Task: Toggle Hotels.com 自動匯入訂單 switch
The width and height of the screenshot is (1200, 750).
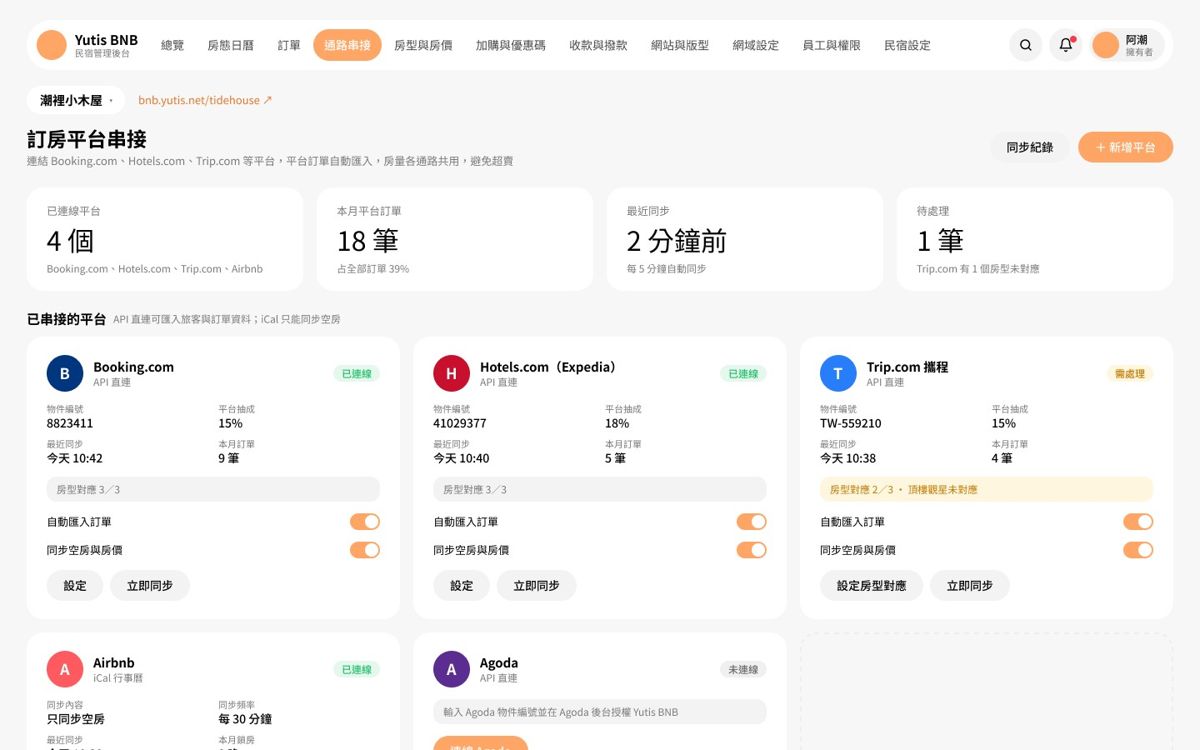Action: [x=751, y=522]
